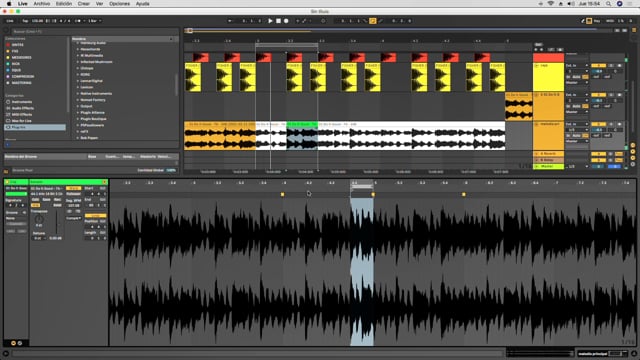Select MIDI Effects category in browser
Viewport: 640px width, 360px height.
click(x=22, y=115)
